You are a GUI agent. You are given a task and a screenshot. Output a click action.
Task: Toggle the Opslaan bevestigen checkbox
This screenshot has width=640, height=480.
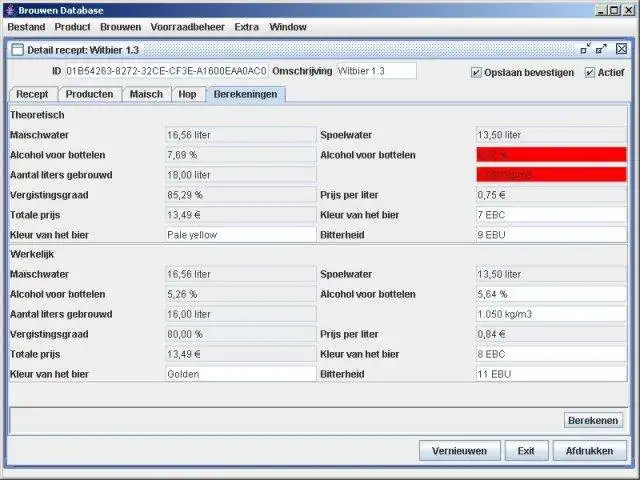tap(476, 73)
